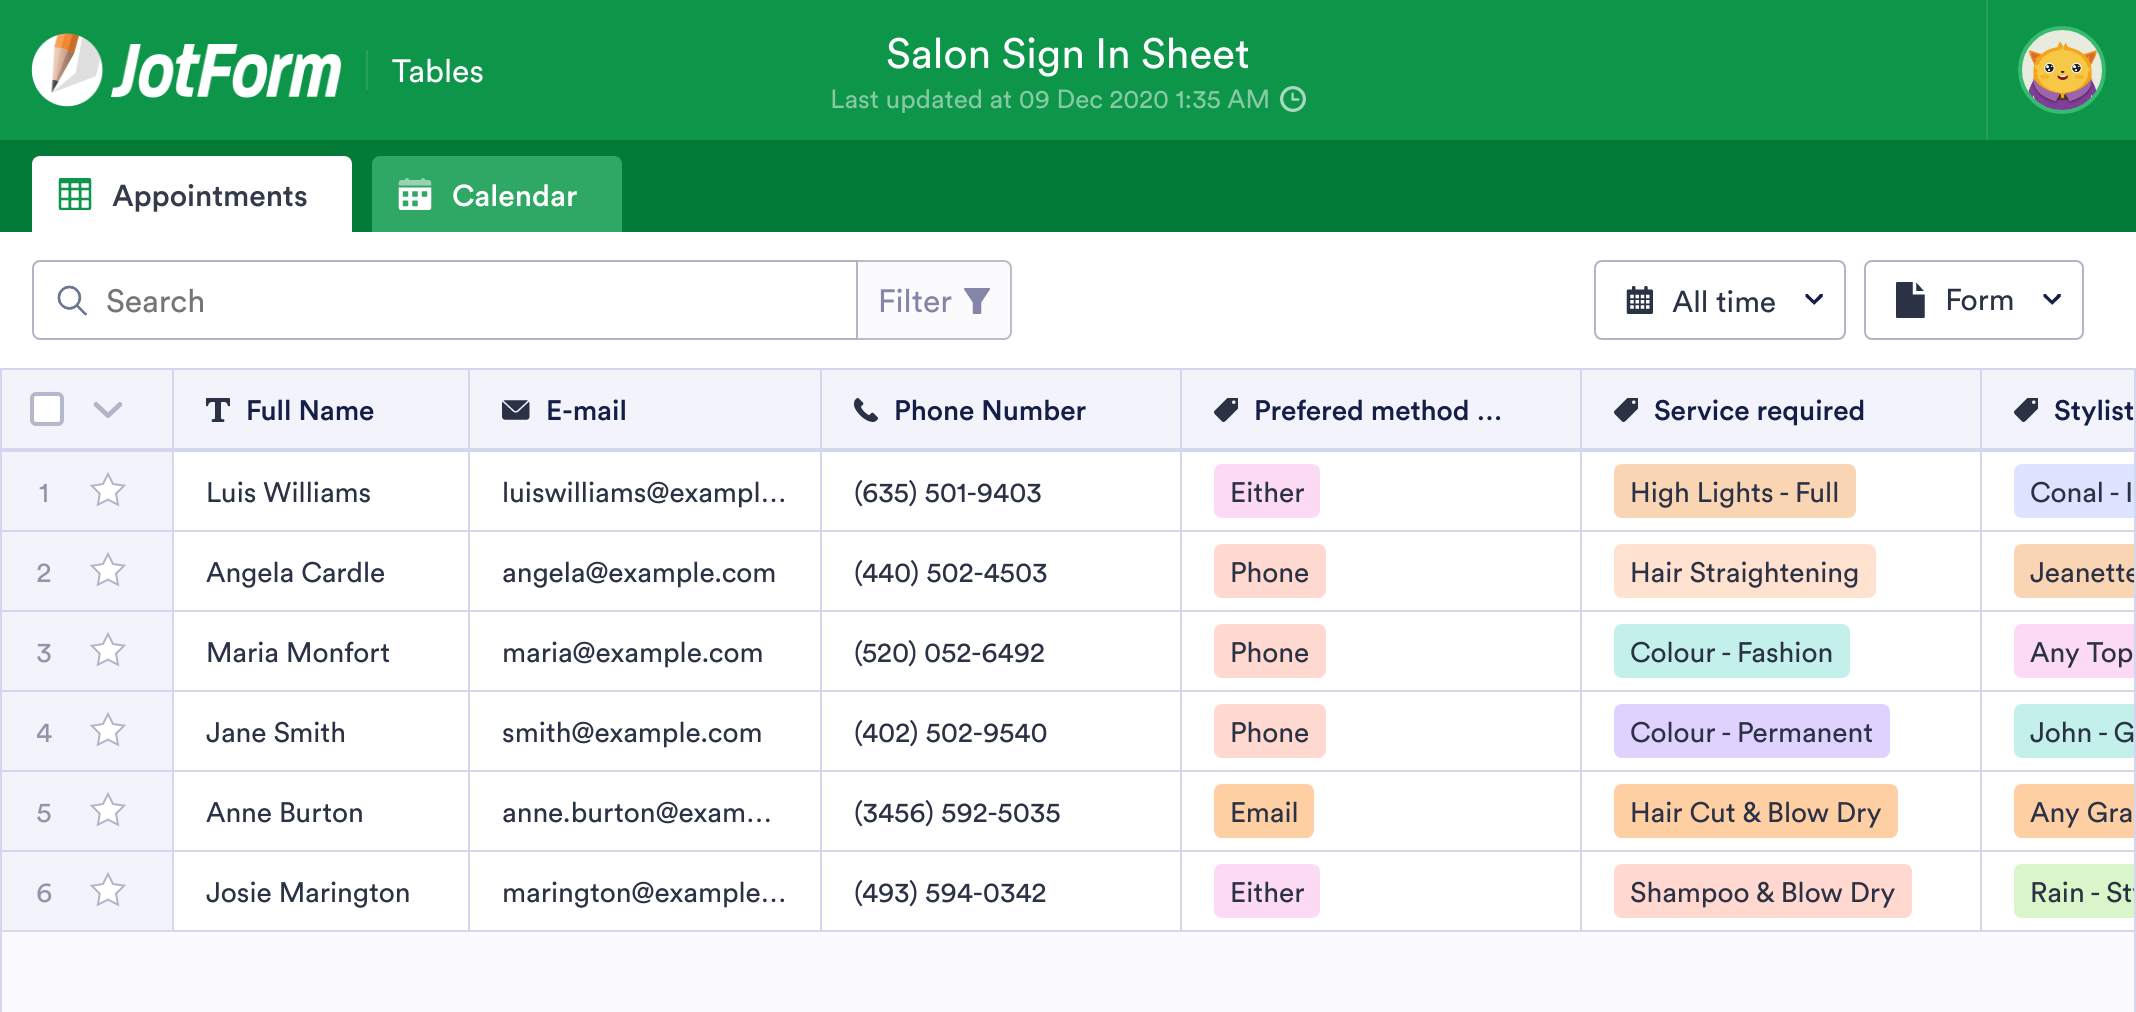Image resolution: width=2136 pixels, height=1012 pixels.
Task: Switch to the Calendar tab
Action: [496, 195]
